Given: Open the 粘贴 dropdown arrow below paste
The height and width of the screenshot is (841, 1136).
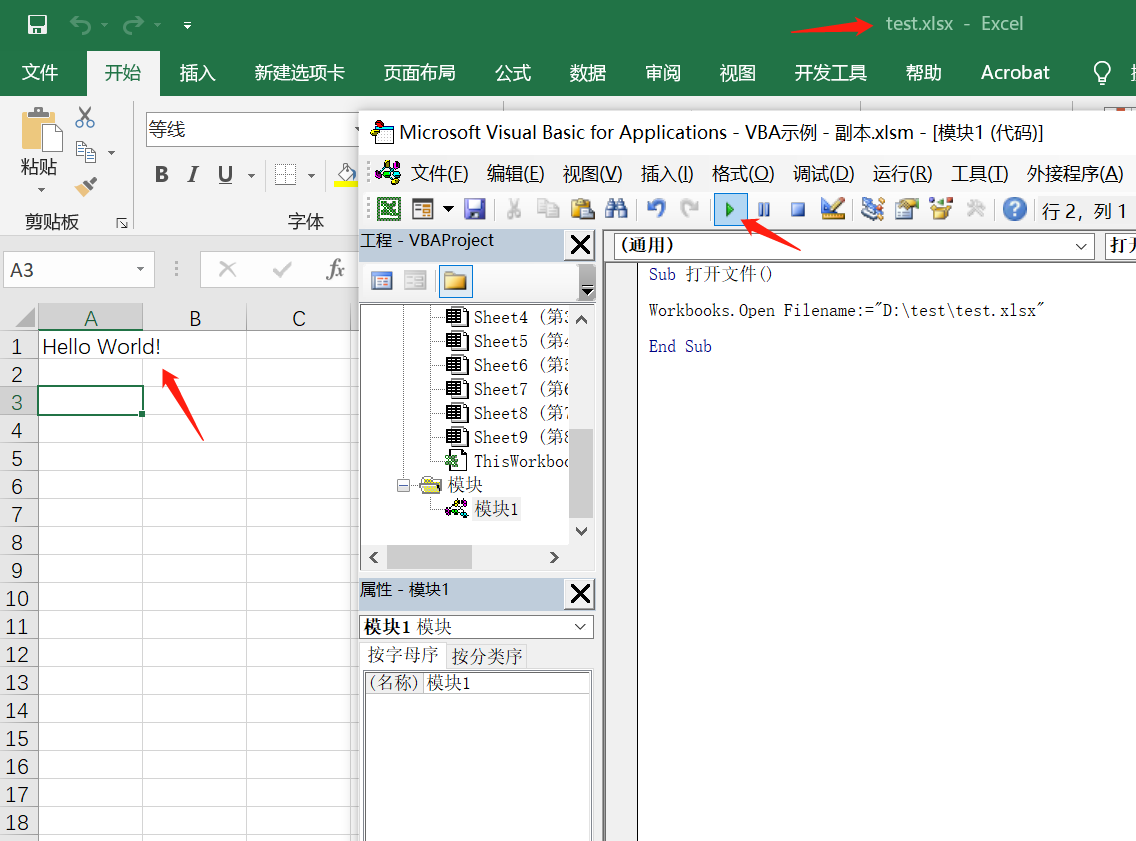Looking at the screenshot, I should point(41,190).
